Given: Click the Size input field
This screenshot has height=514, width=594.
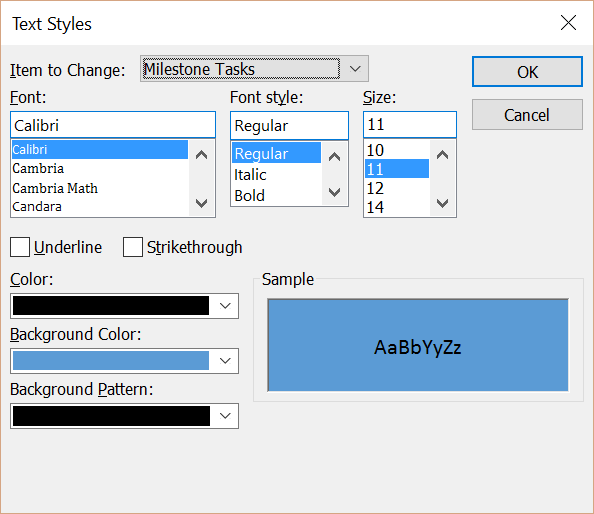Looking at the screenshot, I should point(410,125).
